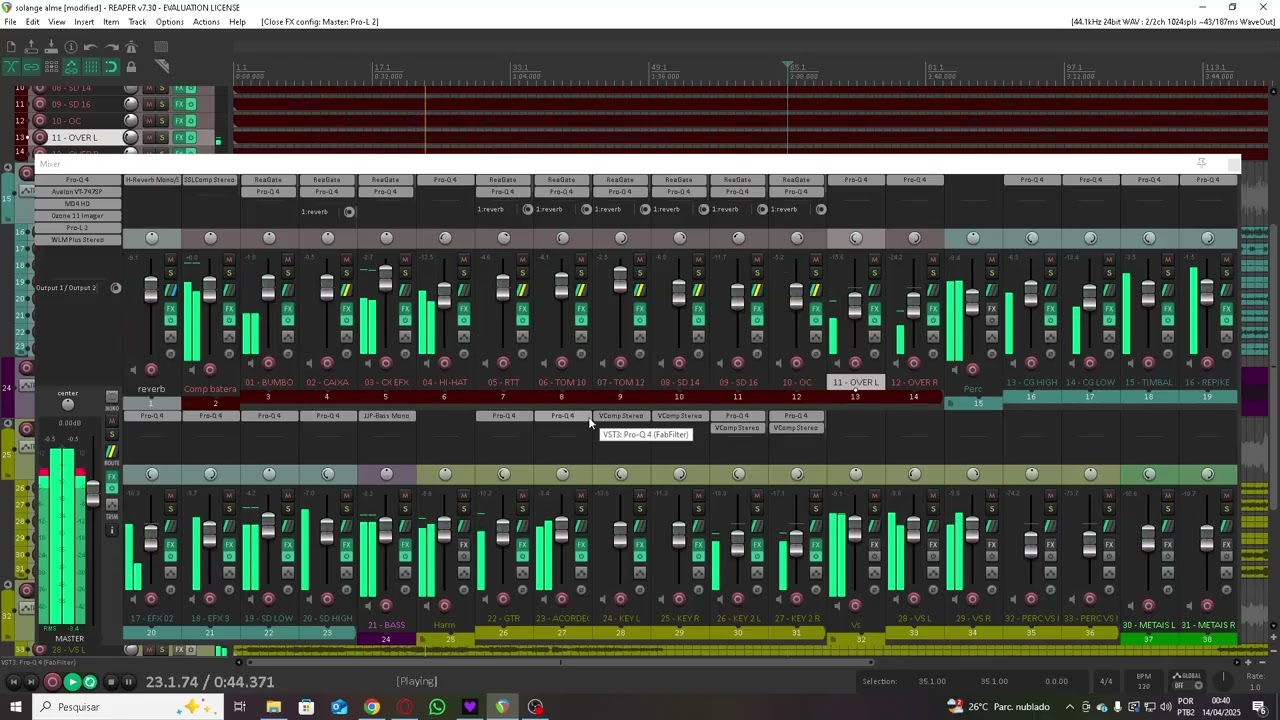Click the master track volume fader
Viewport: 1280px width, 720px height.
pos(93,492)
